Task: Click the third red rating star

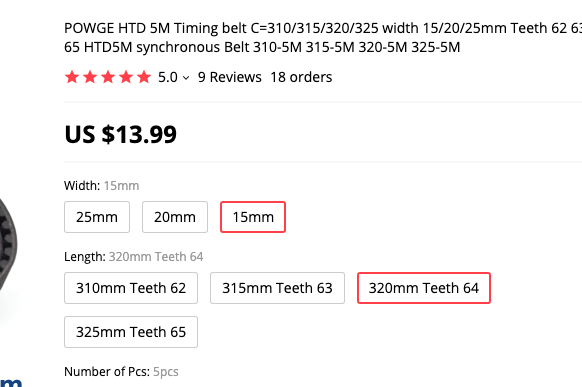Action: [108, 77]
